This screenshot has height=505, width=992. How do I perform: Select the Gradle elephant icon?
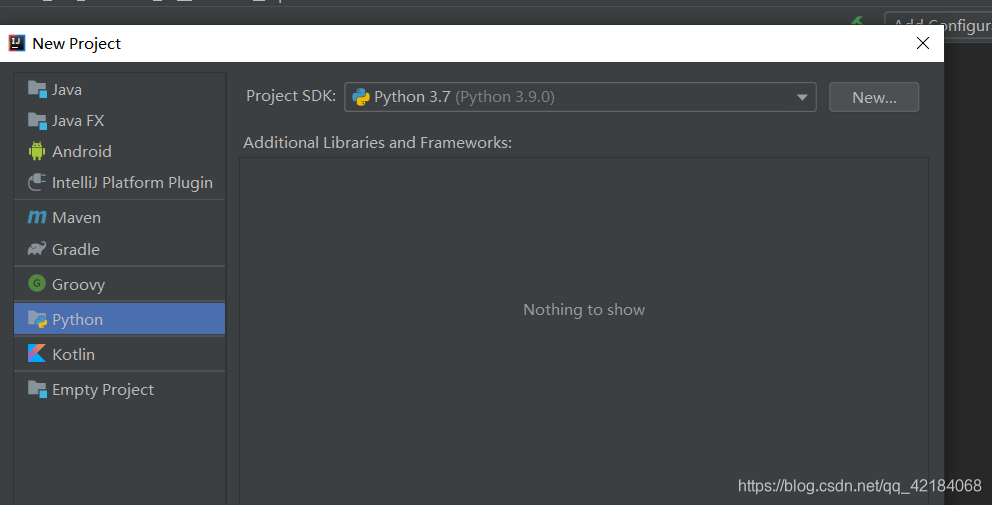coord(37,249)
